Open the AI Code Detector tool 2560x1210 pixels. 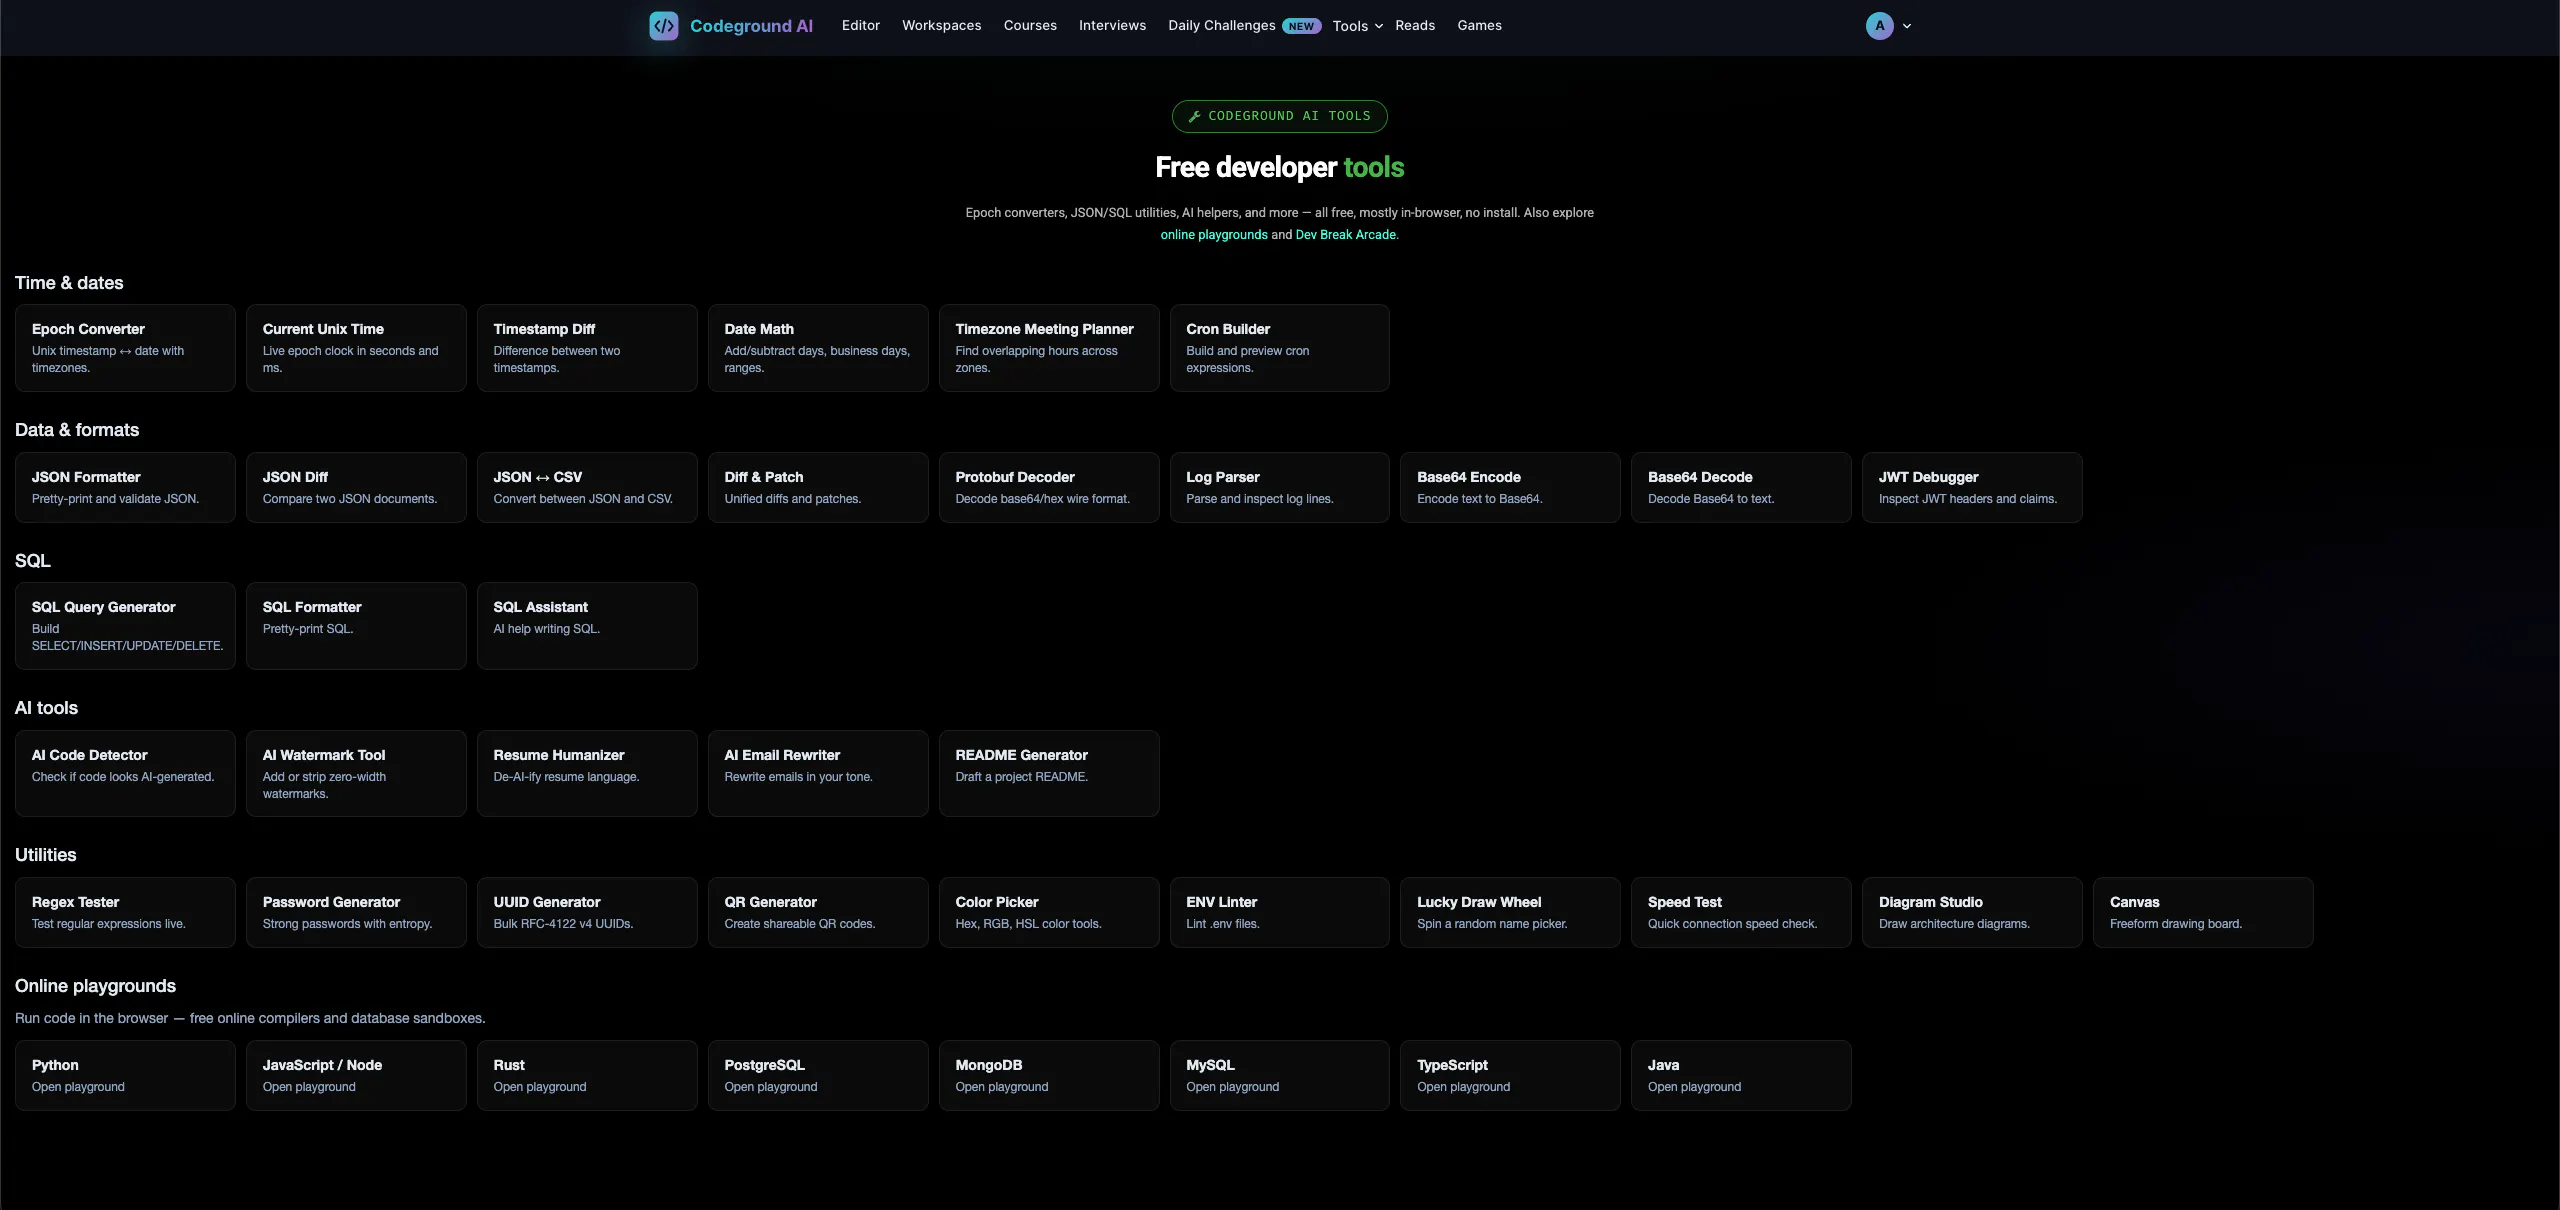click(x=125, y=773)
